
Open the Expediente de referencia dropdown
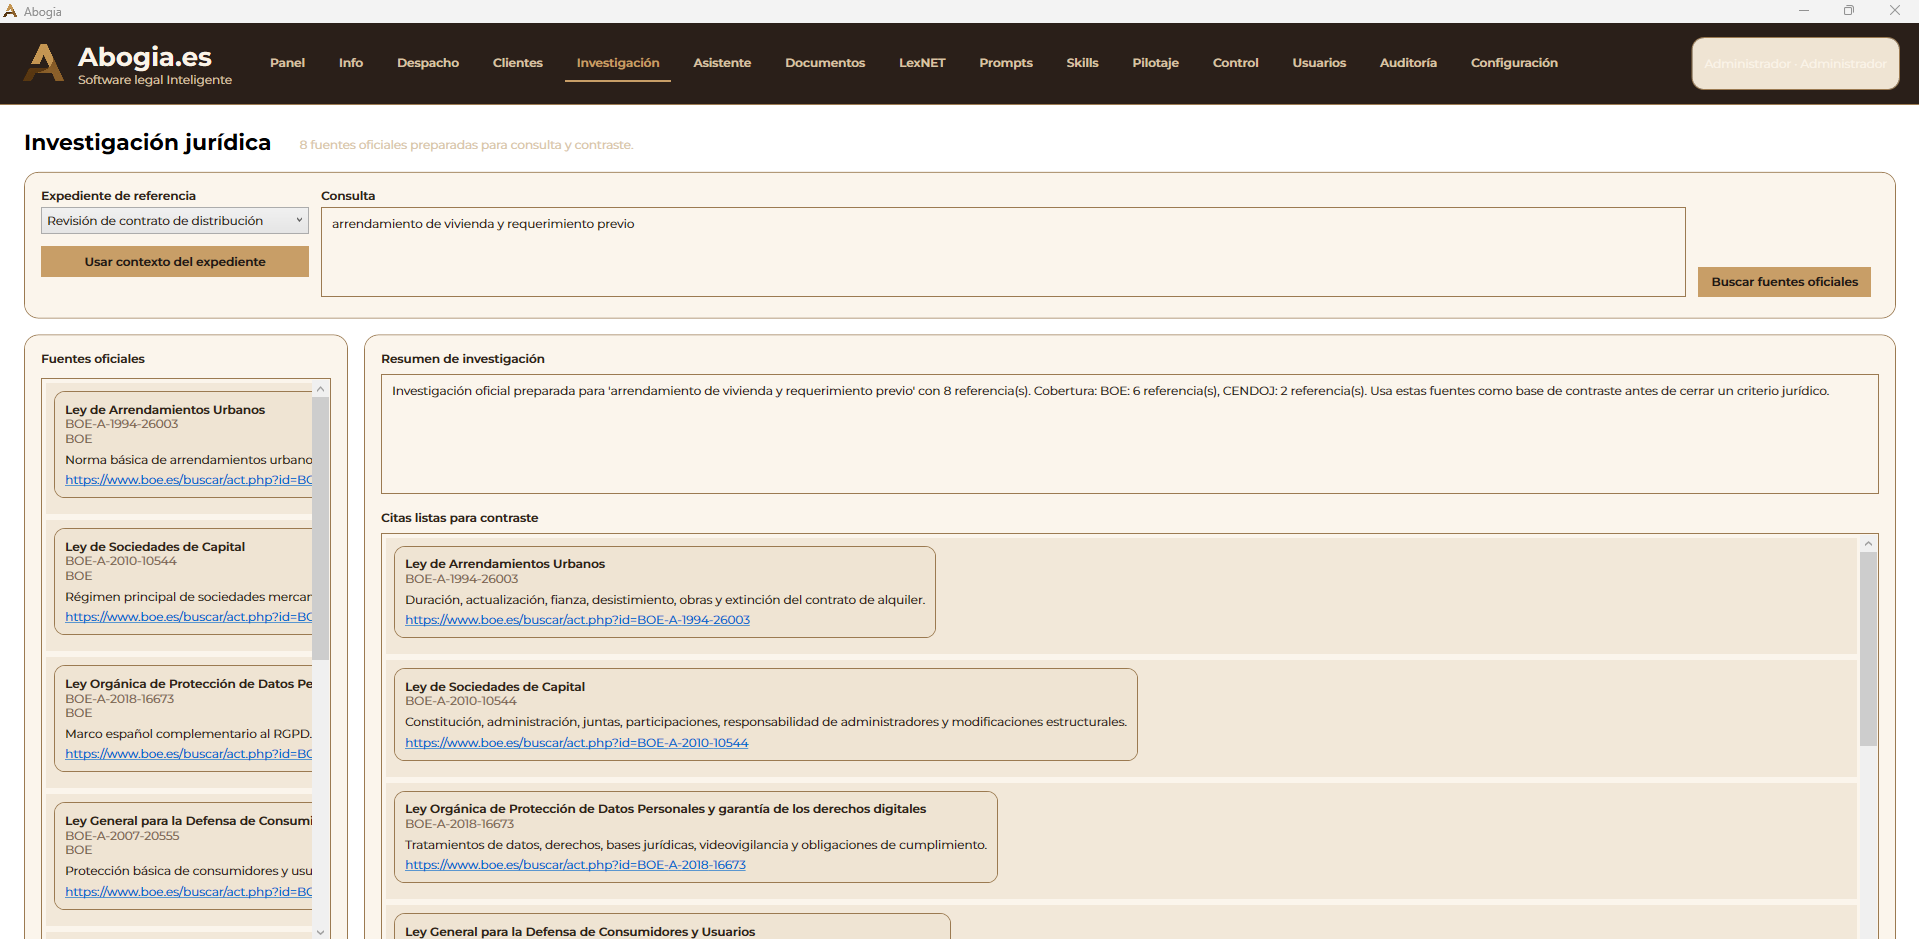point(174,221)
